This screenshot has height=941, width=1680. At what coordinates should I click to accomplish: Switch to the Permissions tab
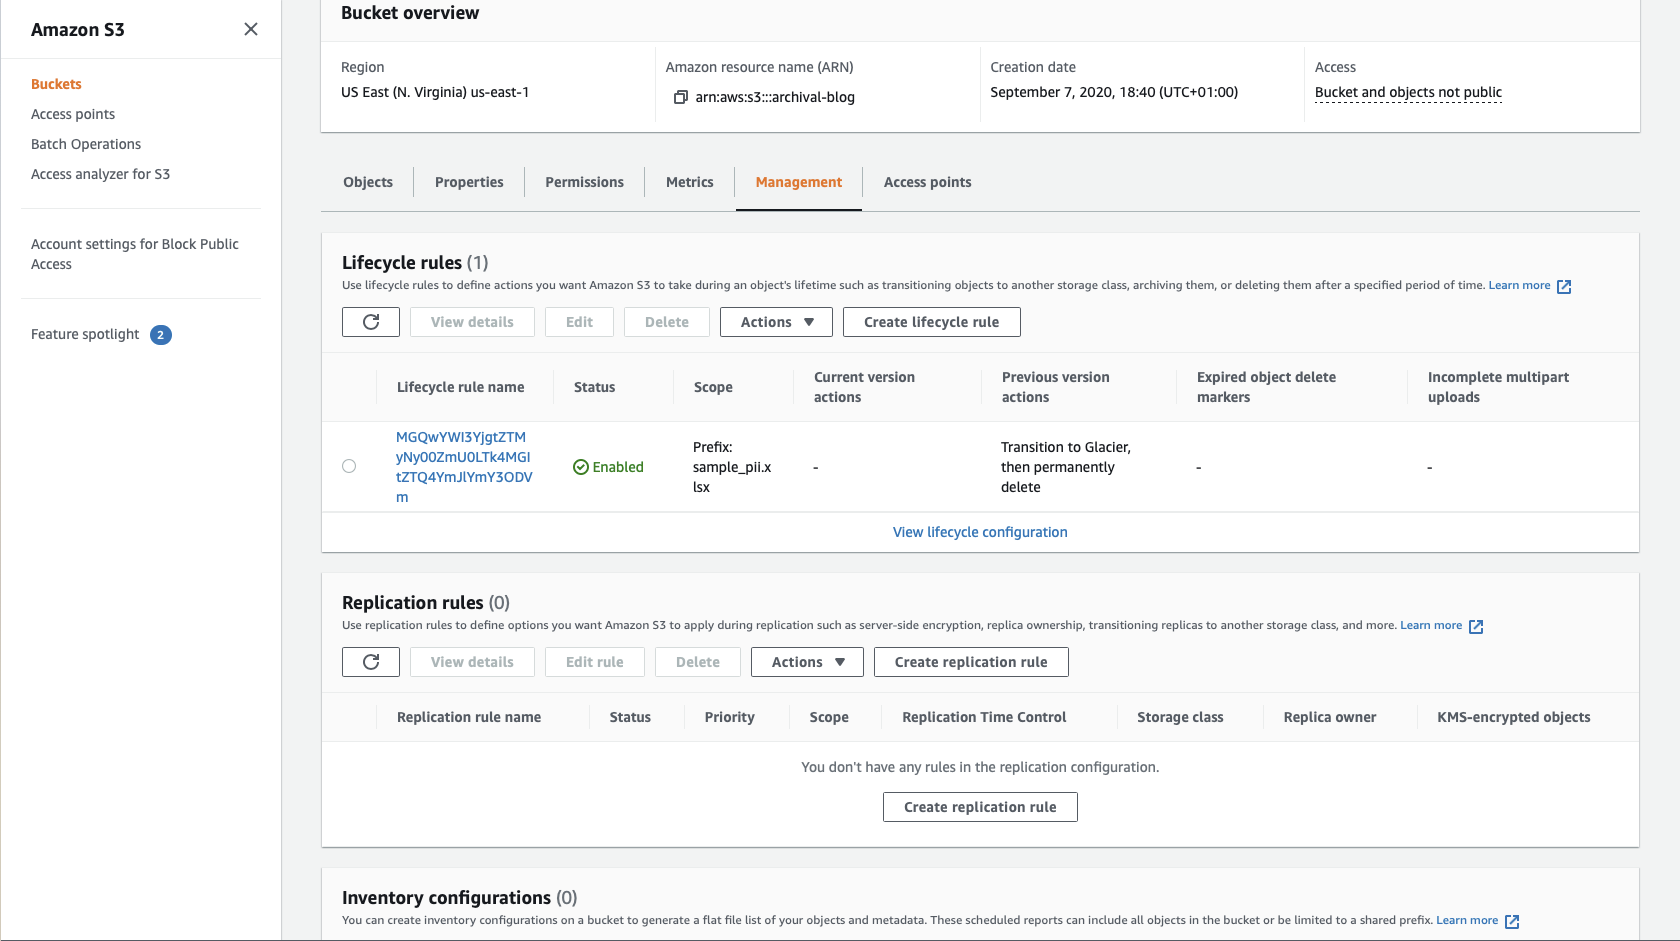pyautogui.click(x=584, y=182)
